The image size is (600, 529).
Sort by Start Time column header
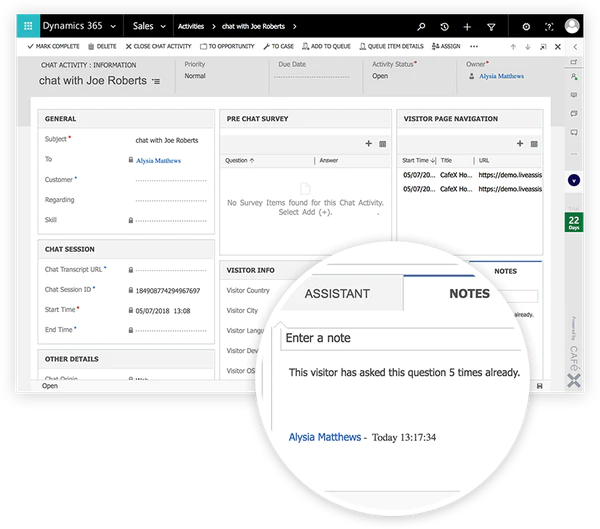click(419, 160)
